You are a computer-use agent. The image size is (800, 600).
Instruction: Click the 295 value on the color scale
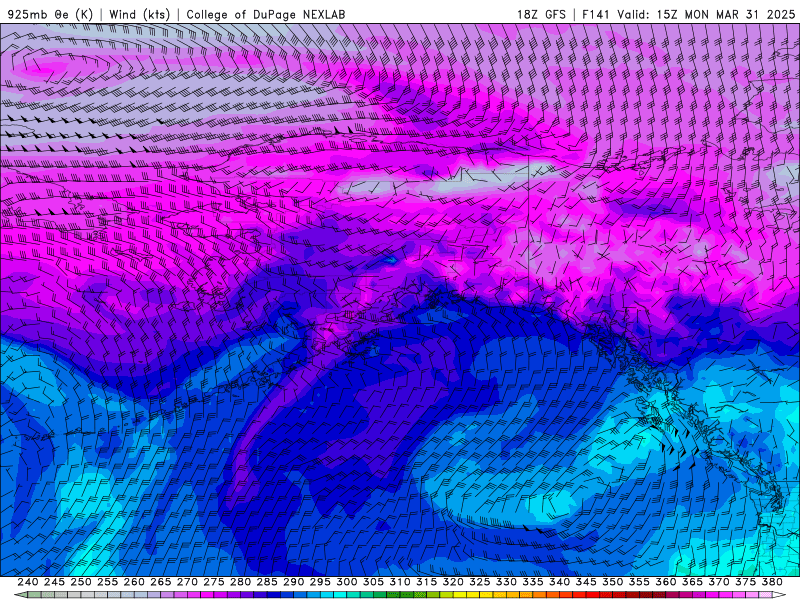[320, 582]
